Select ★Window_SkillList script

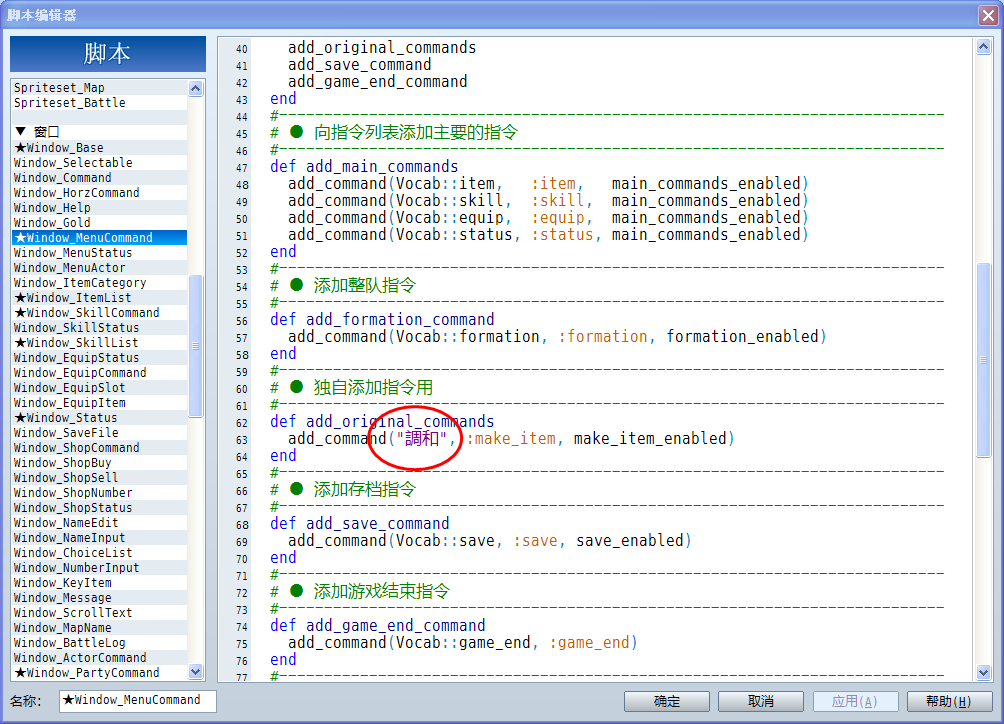(100, 343)
